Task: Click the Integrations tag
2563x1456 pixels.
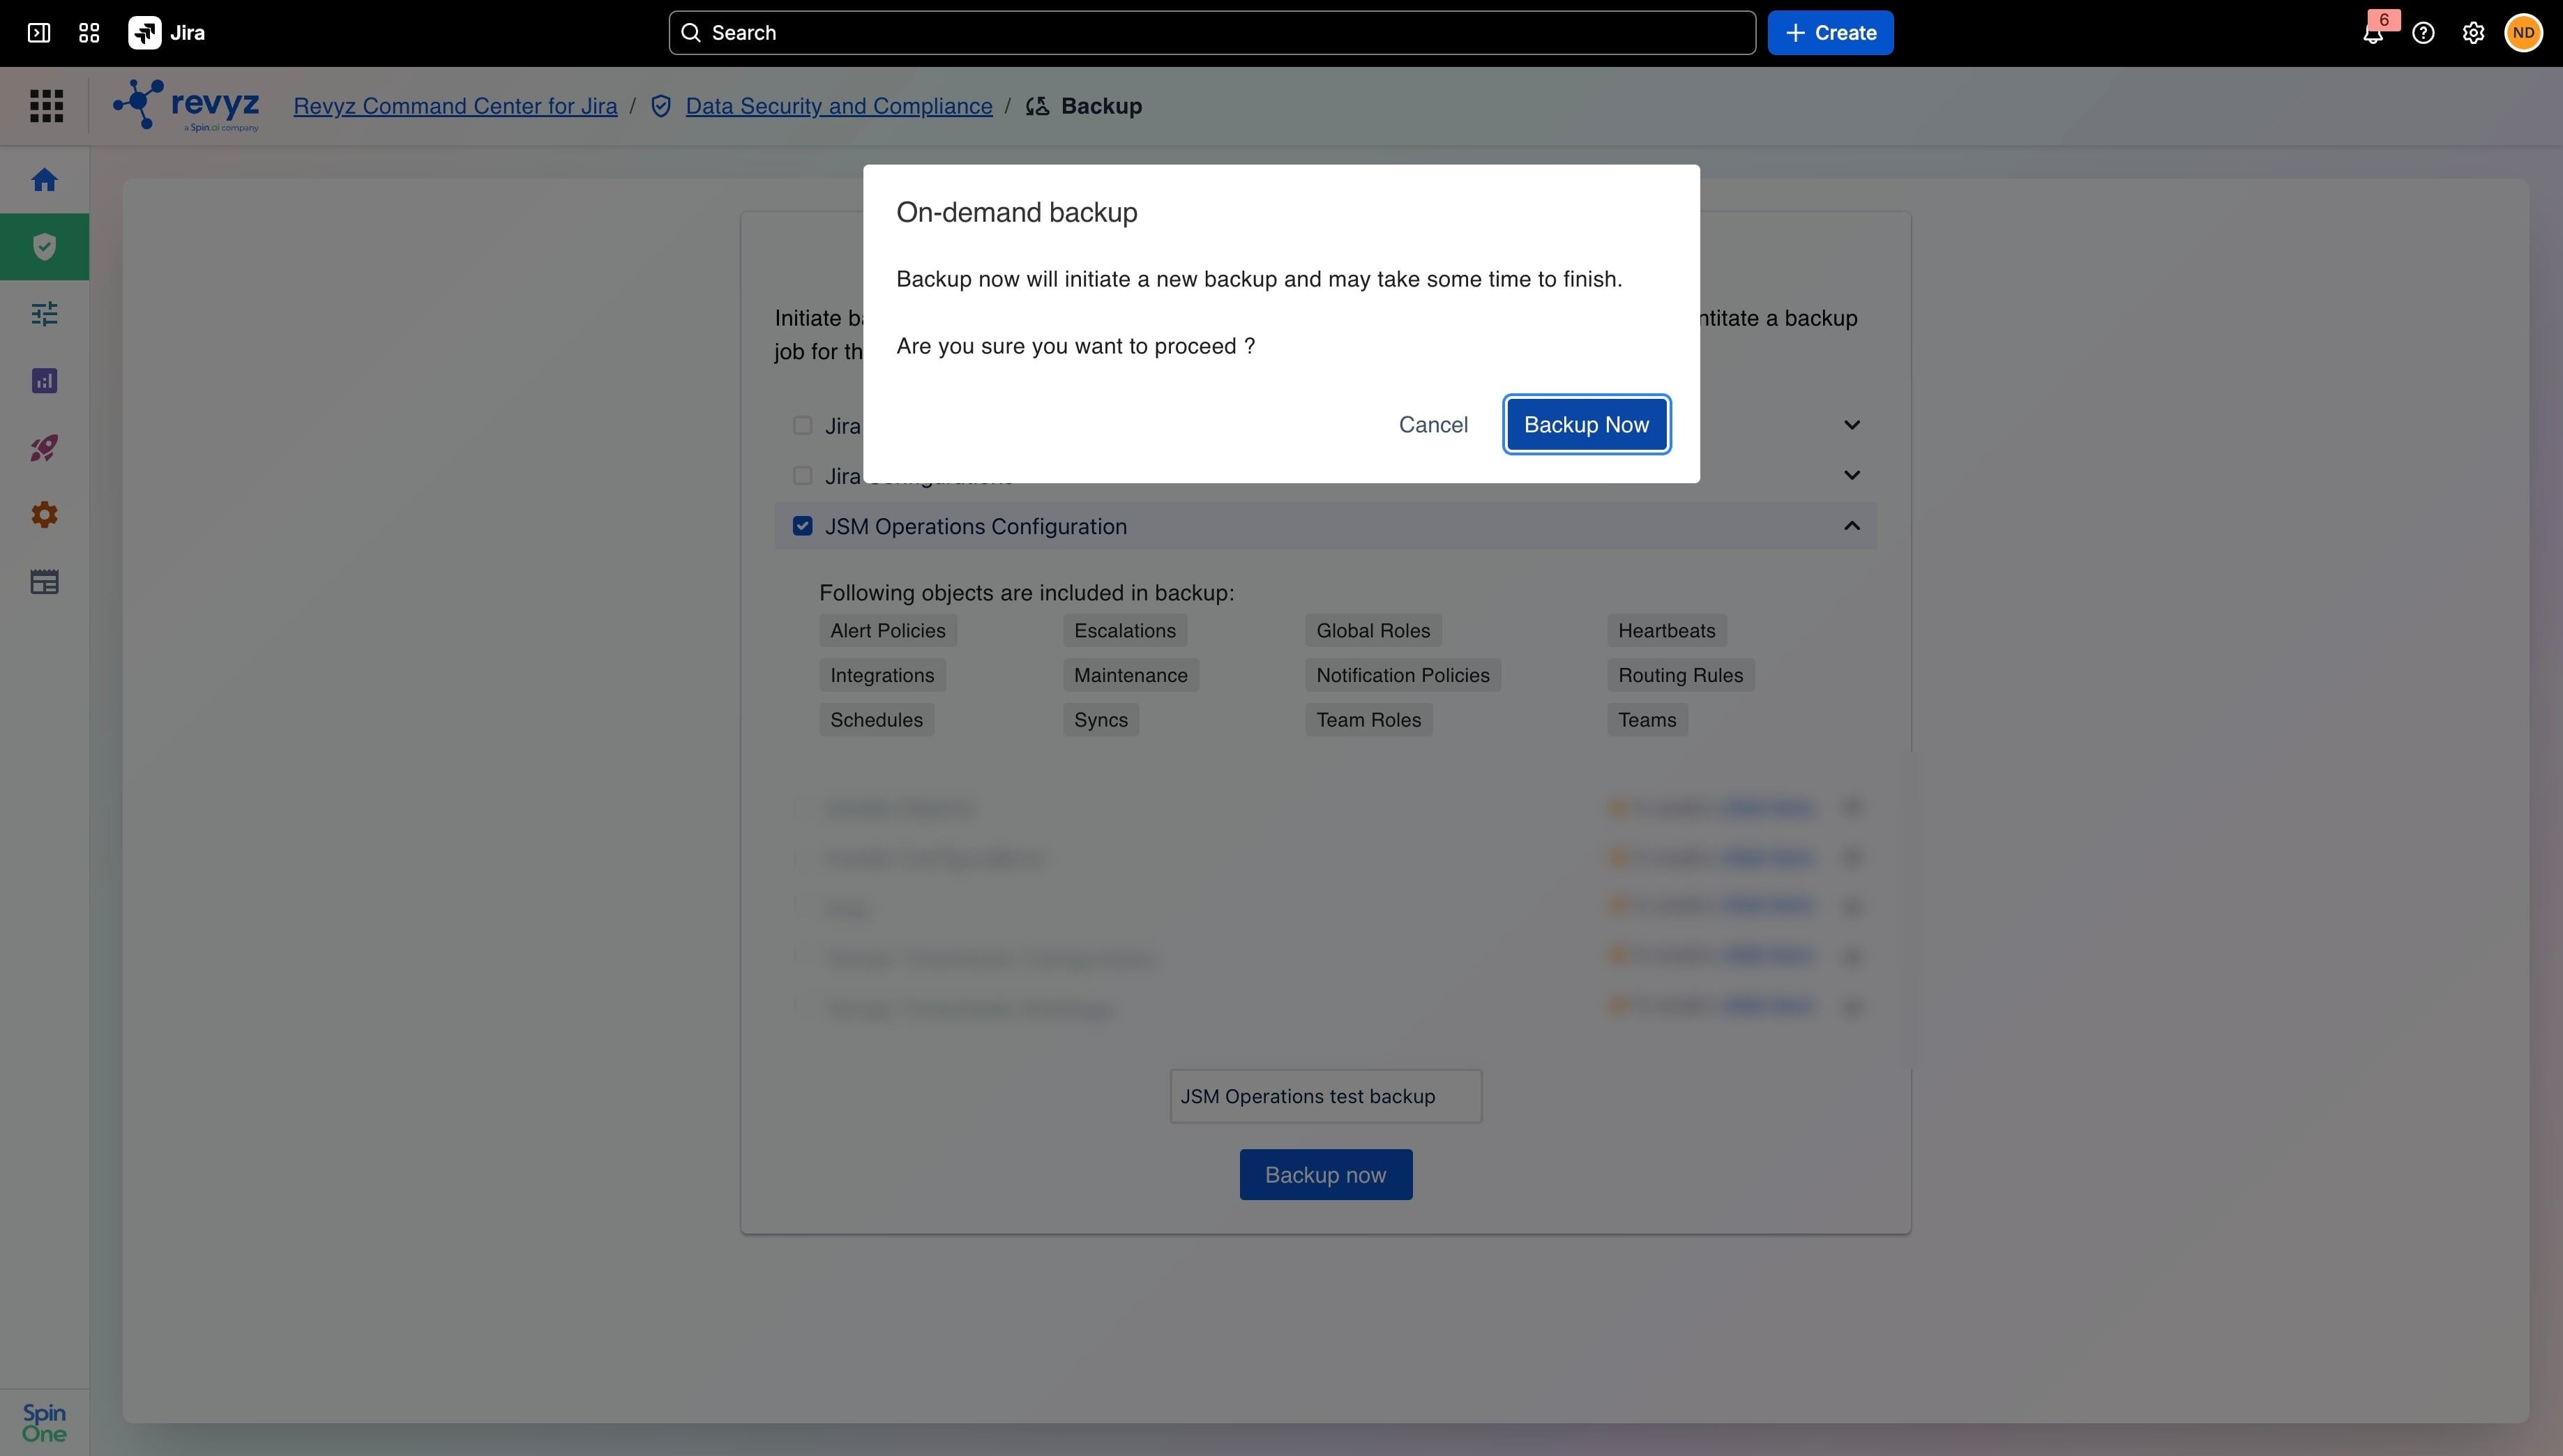Action: click(882, 676)
